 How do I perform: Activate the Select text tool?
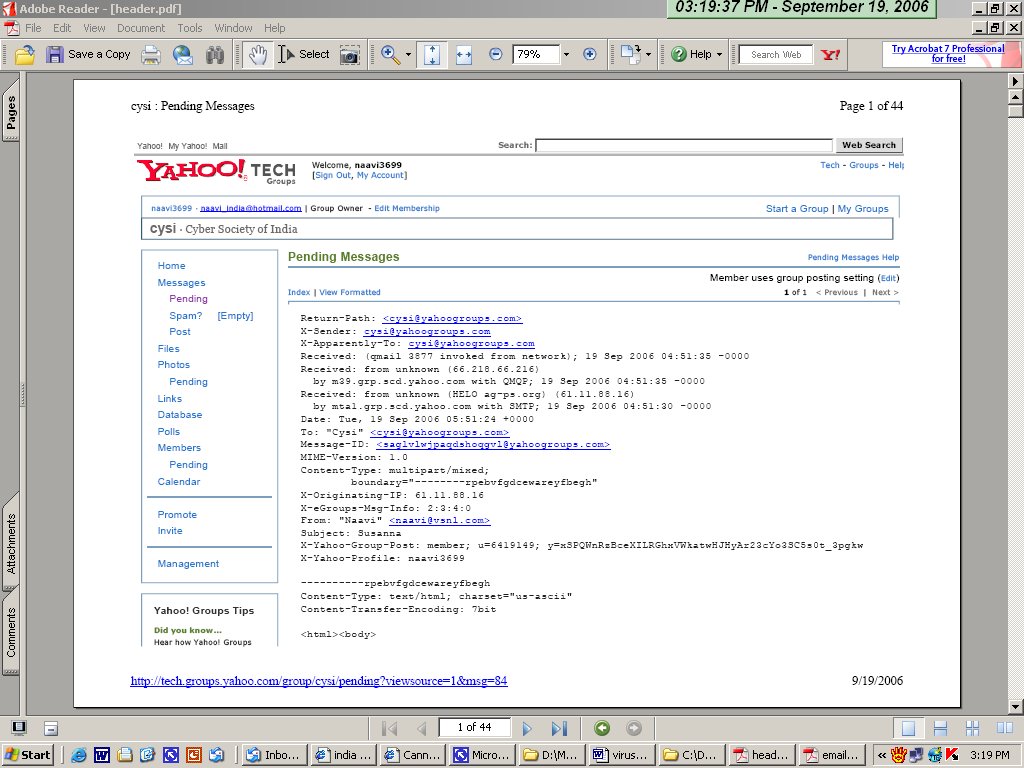point(304,55)
